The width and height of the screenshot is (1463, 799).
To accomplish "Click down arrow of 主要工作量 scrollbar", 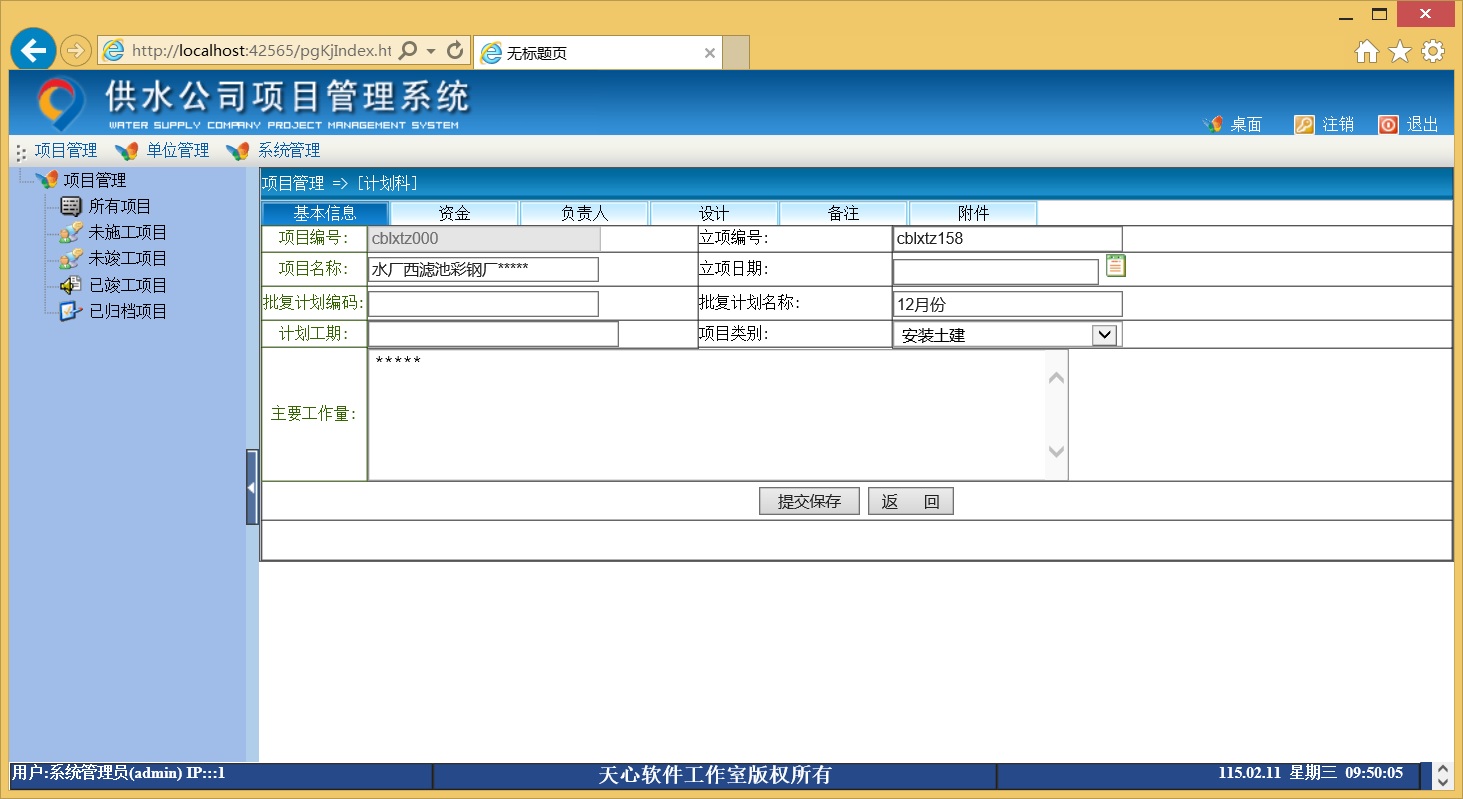I will pos(1056,451).
